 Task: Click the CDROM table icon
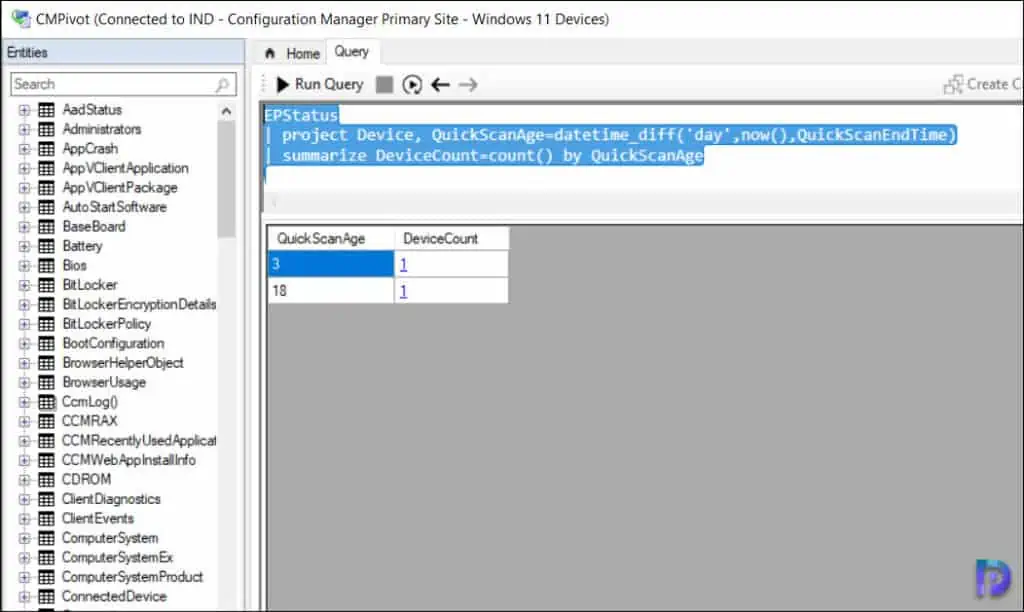tap(46, 479)
